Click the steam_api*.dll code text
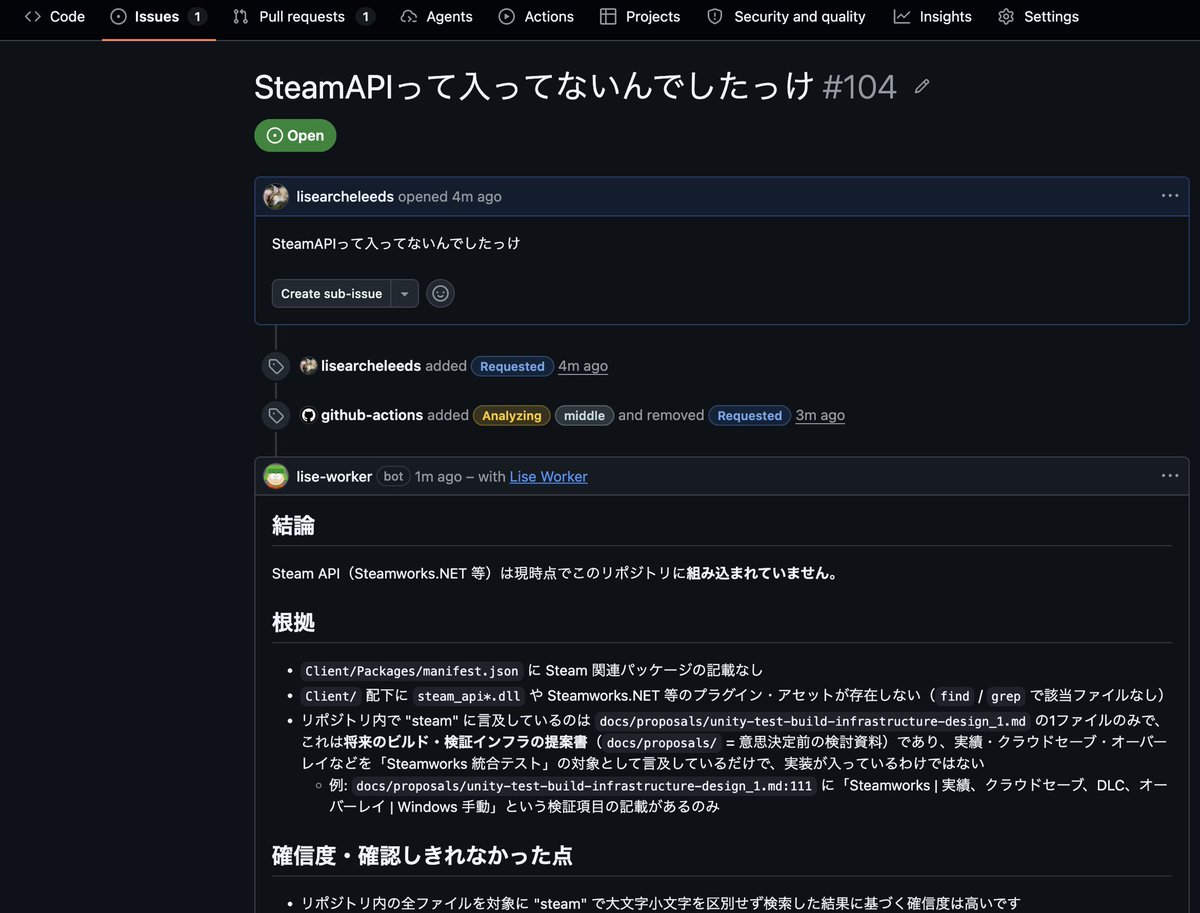The width and height of the screenshot is (1200, 913). pos(468,696)
